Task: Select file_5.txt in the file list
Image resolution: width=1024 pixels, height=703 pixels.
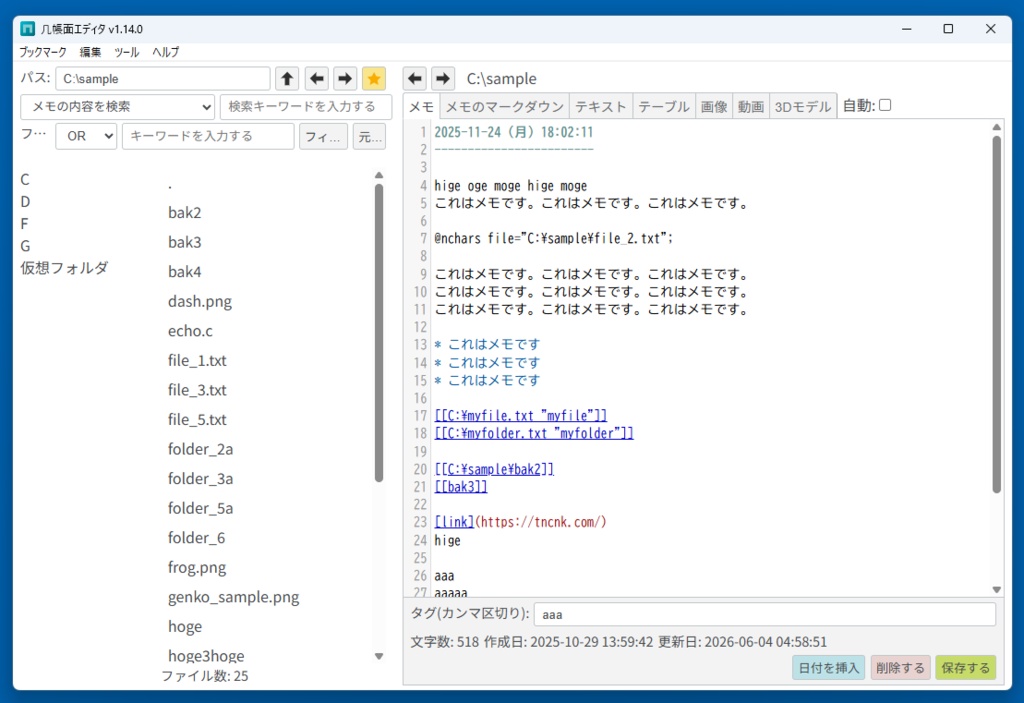Action: [197, 419]
